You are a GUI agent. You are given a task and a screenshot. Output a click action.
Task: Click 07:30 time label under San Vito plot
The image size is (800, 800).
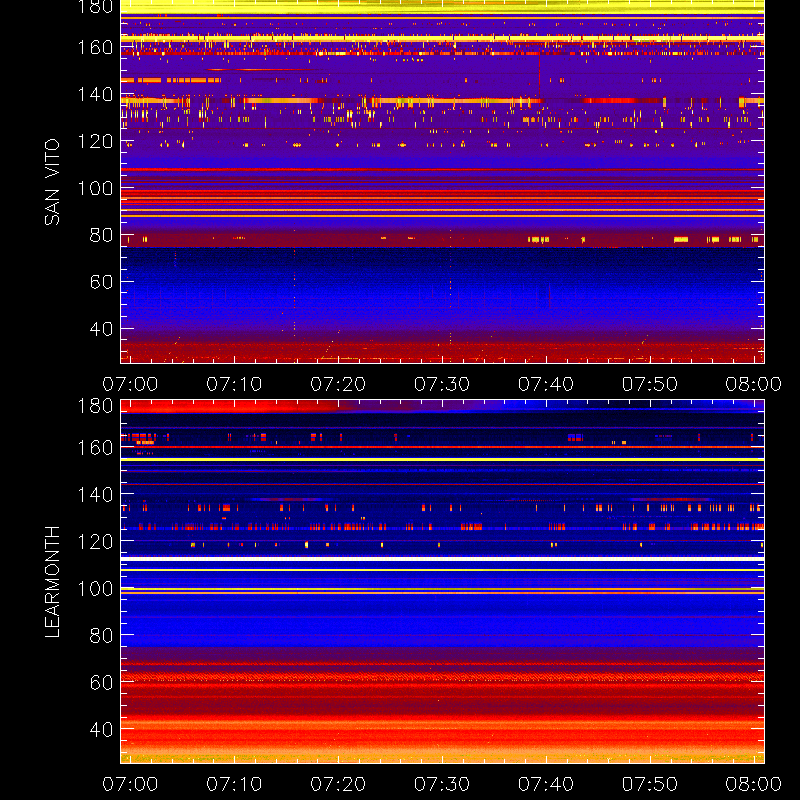(442, 384)
